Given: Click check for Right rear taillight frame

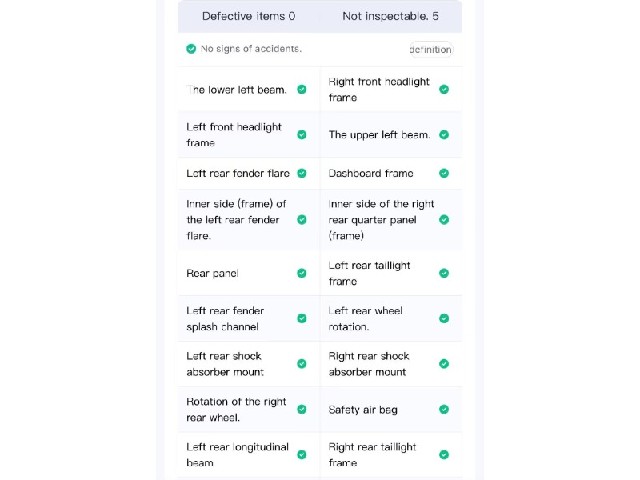Looking at the screenshot, I should [x=444, y=455].
